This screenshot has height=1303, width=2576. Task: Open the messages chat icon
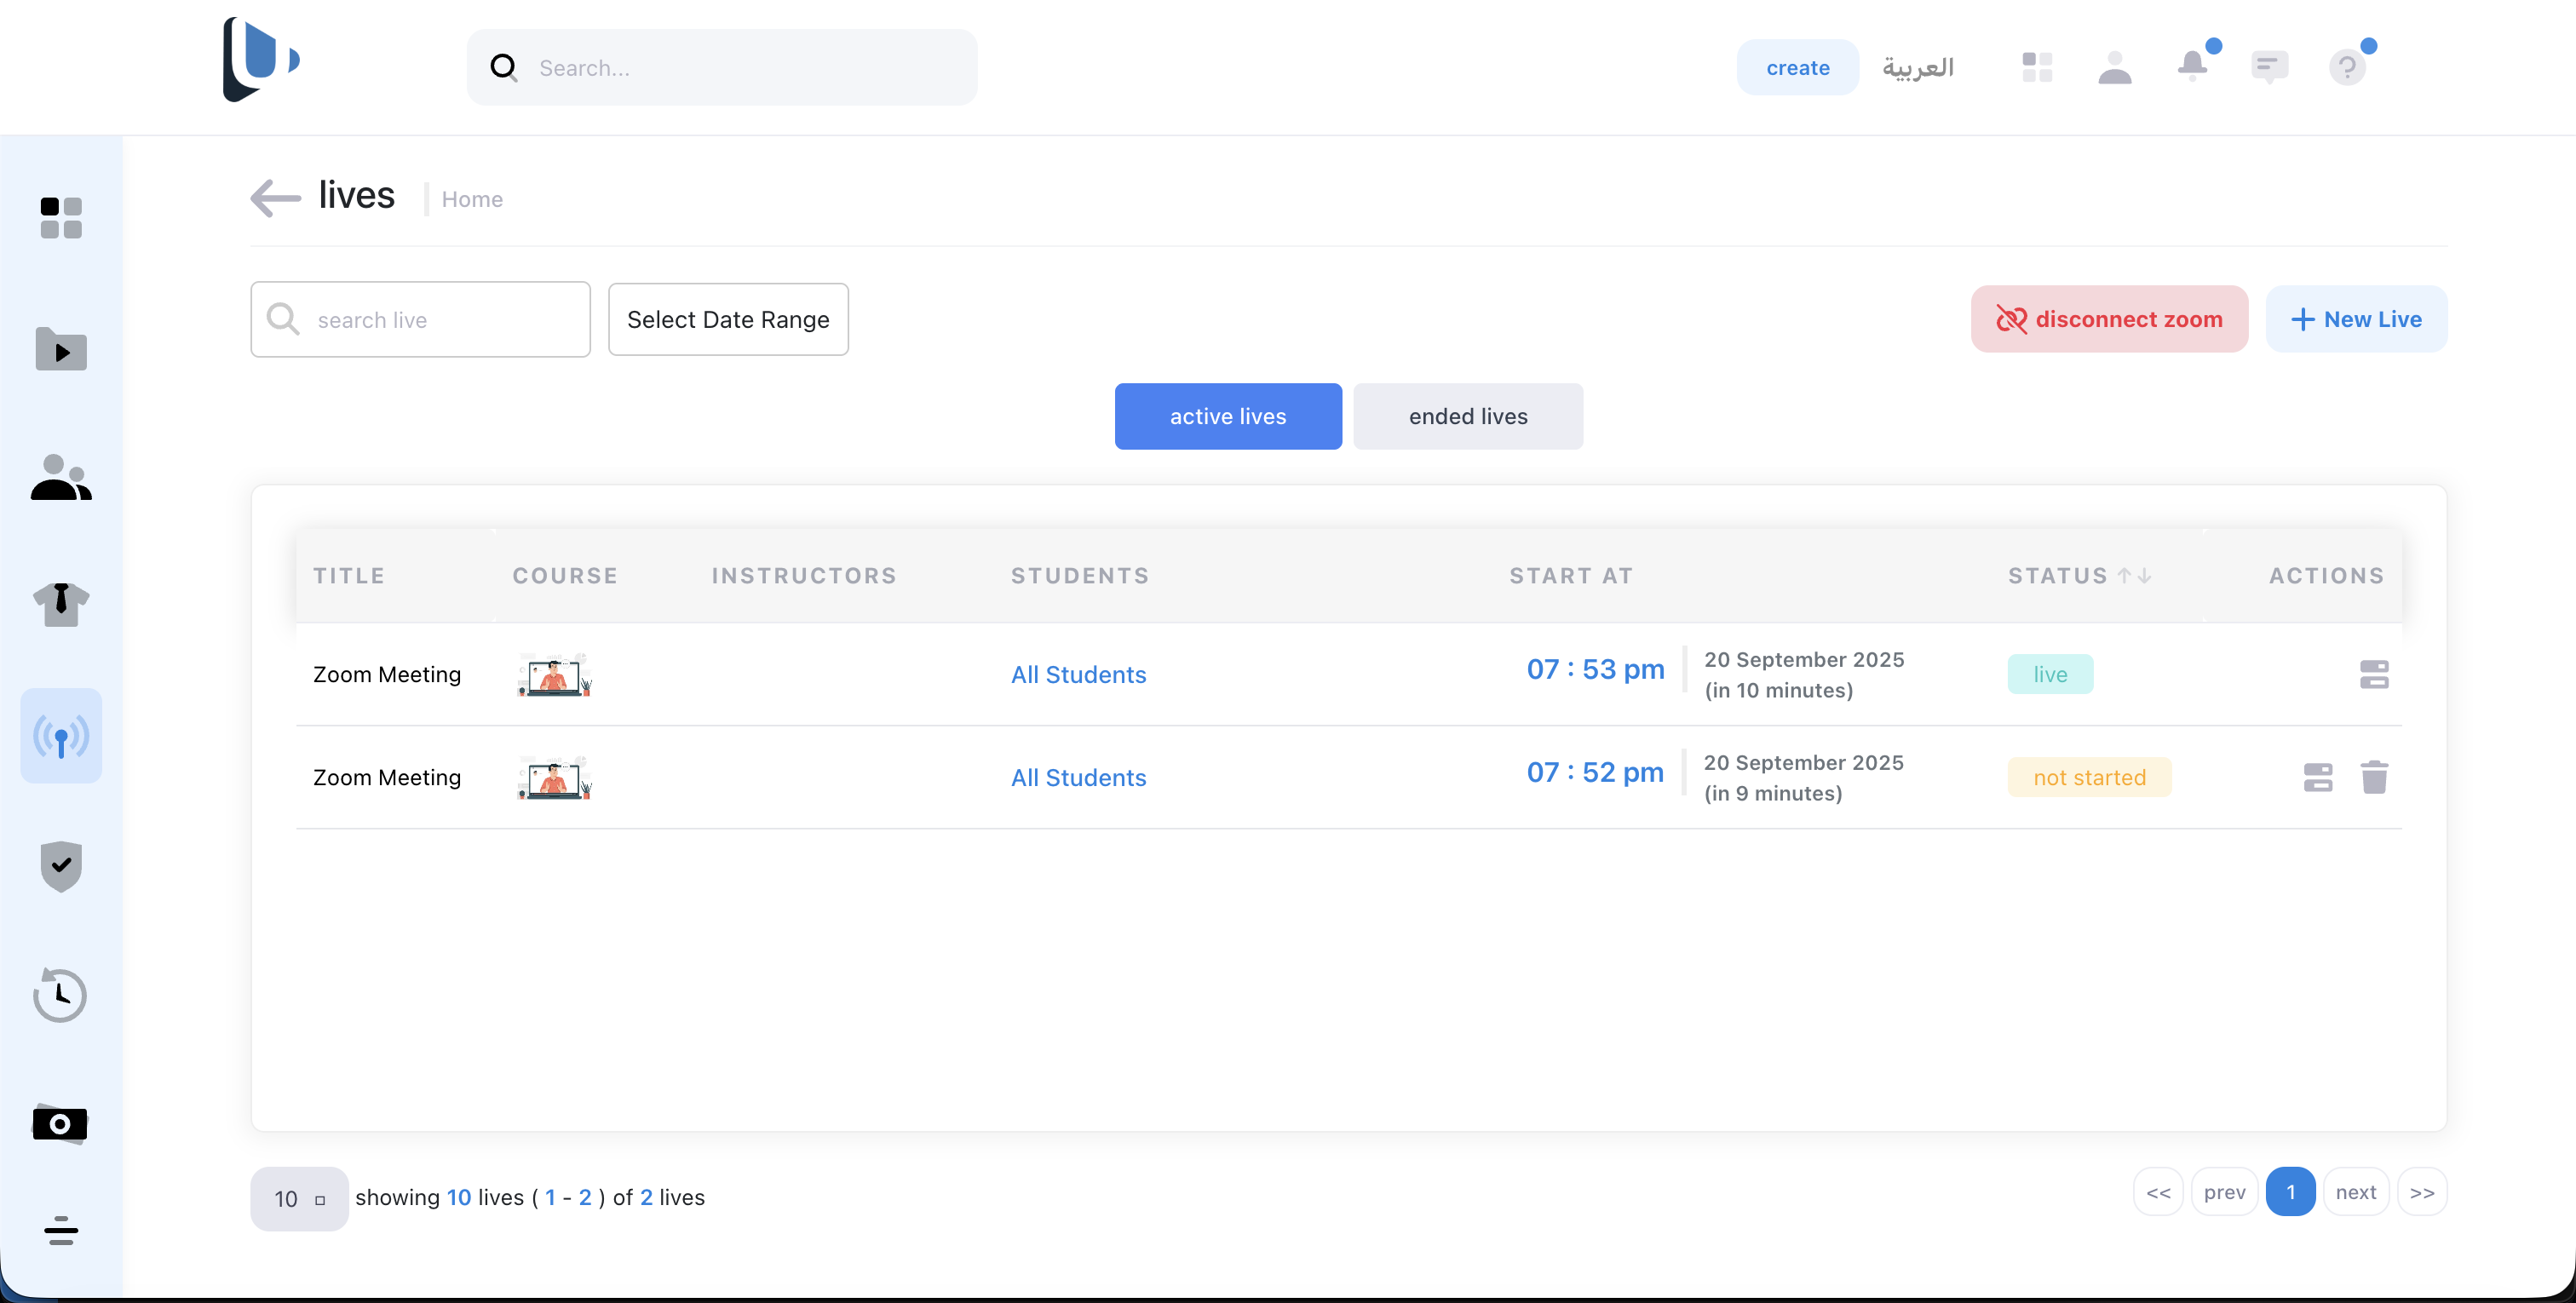[2270, 67]
